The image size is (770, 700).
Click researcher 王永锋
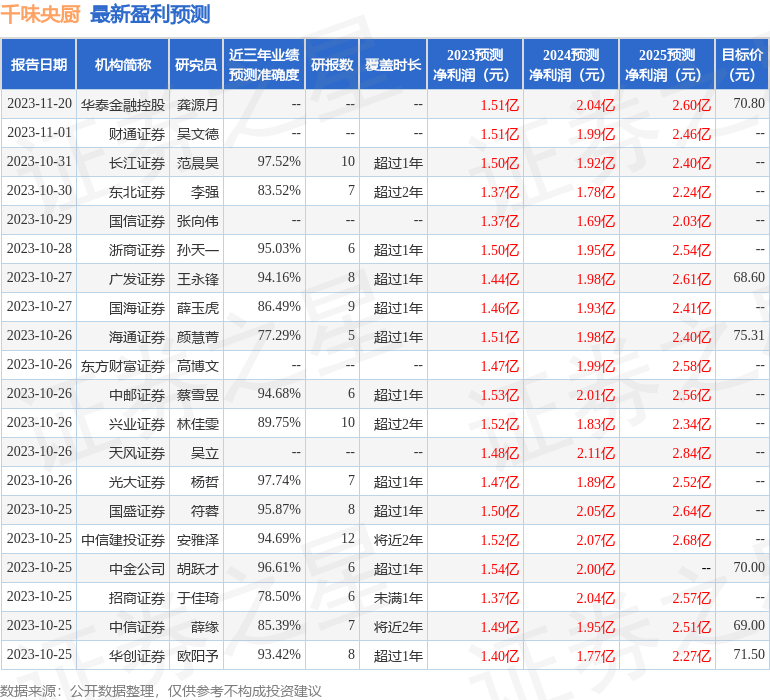pyautogui.click(x=197, y=279)
